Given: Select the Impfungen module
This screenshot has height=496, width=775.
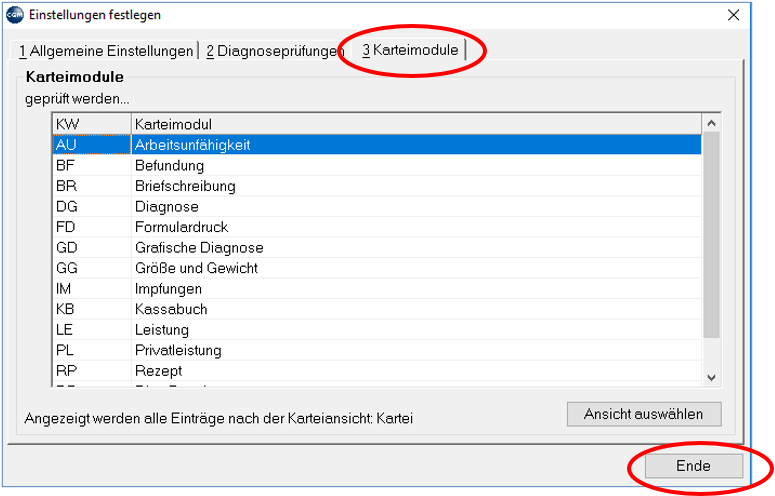Looking at the screenshot, I should (377, 289).
